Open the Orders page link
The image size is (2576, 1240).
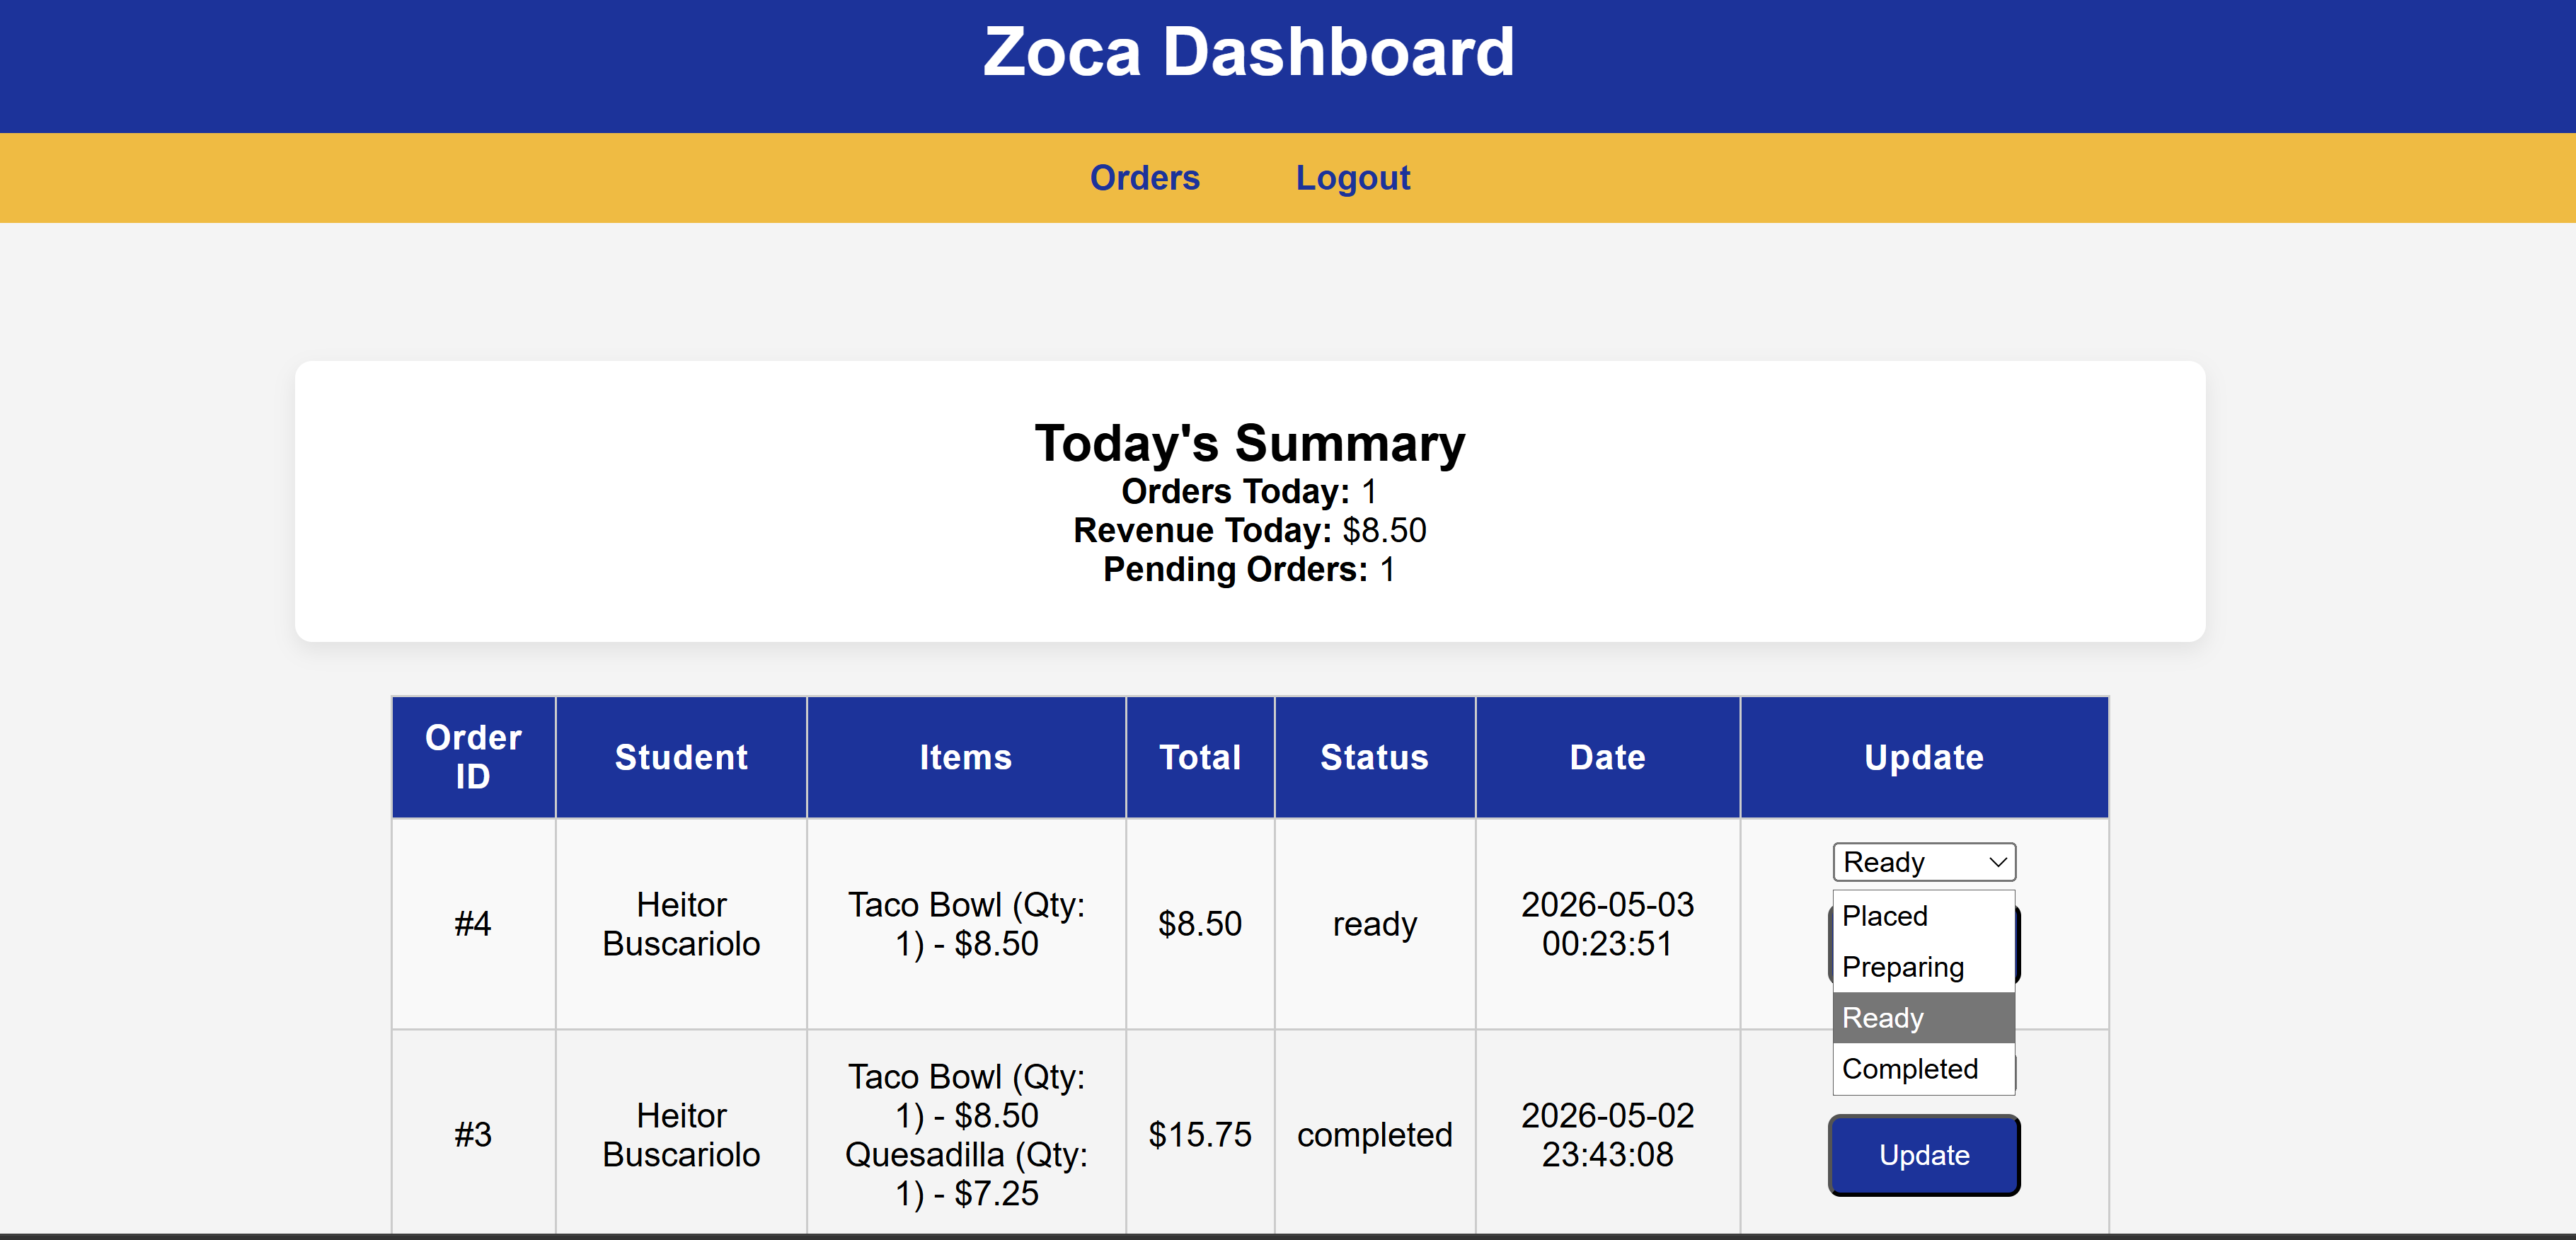tap(1144, 177)
